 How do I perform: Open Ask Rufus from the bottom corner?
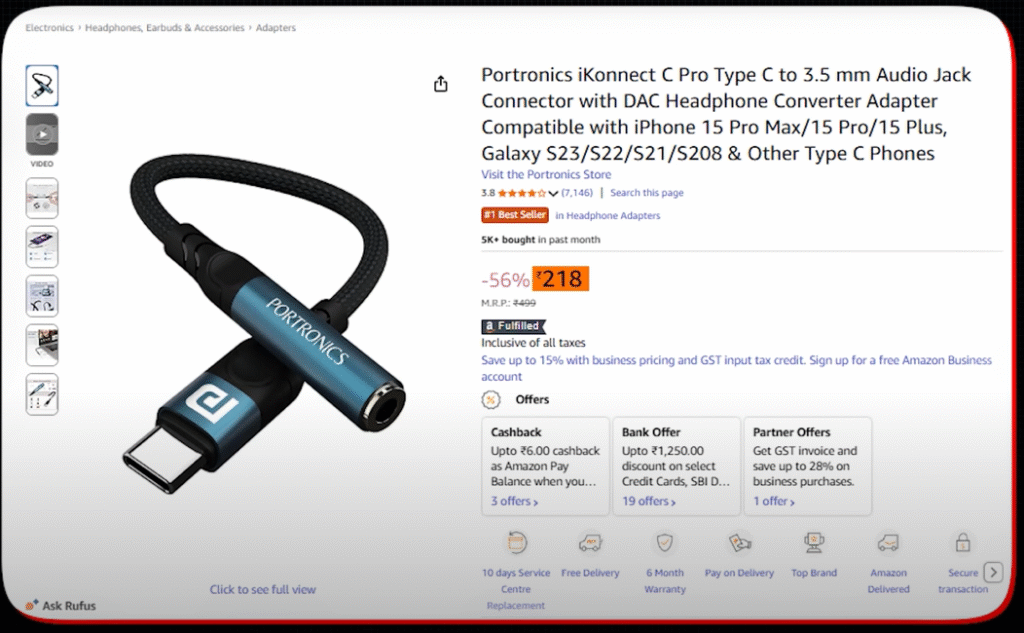[62, 606]
